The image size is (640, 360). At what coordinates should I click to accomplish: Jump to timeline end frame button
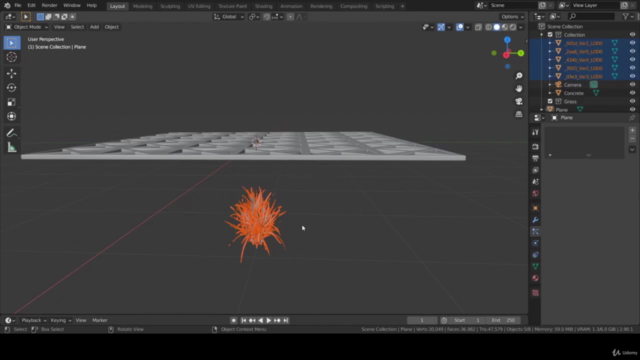click(x=286, y=320)
